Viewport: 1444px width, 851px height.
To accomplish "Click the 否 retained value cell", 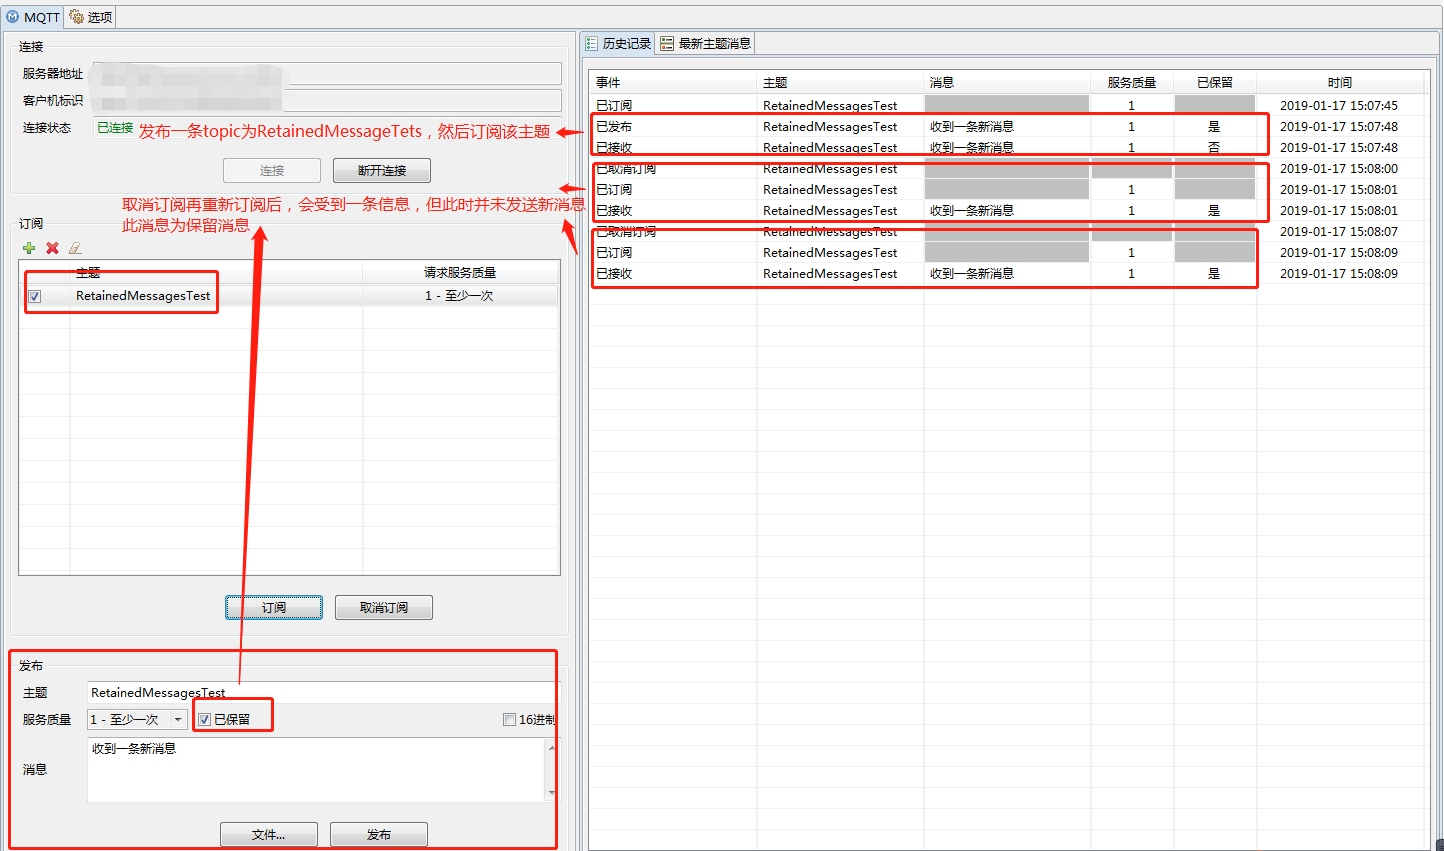I will [1214, 147].
